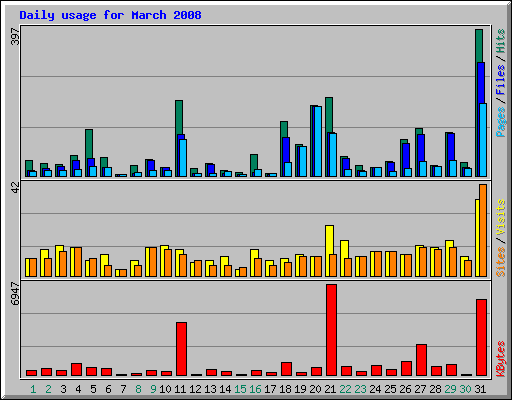
Task: Click the 6947 KBytes scale value
Action: click(x=15, y=294)
